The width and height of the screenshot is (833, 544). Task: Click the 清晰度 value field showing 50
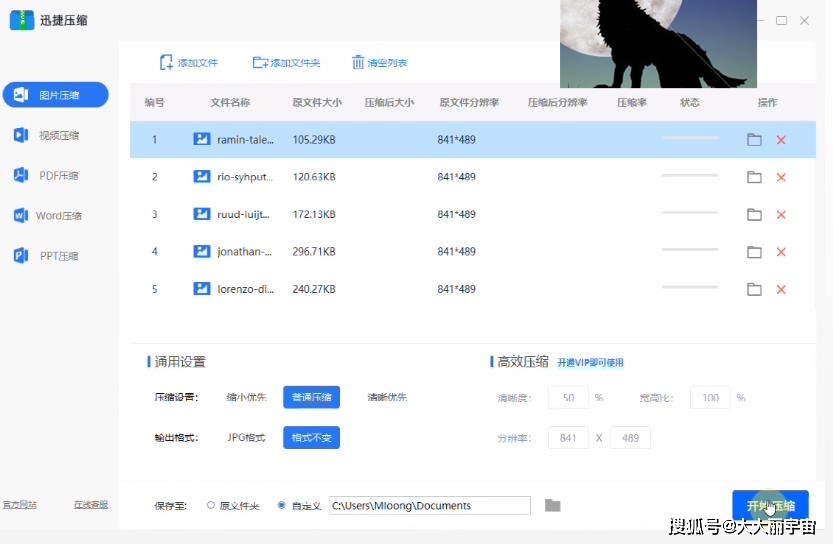pyautogui.click(x=568, y=397)
